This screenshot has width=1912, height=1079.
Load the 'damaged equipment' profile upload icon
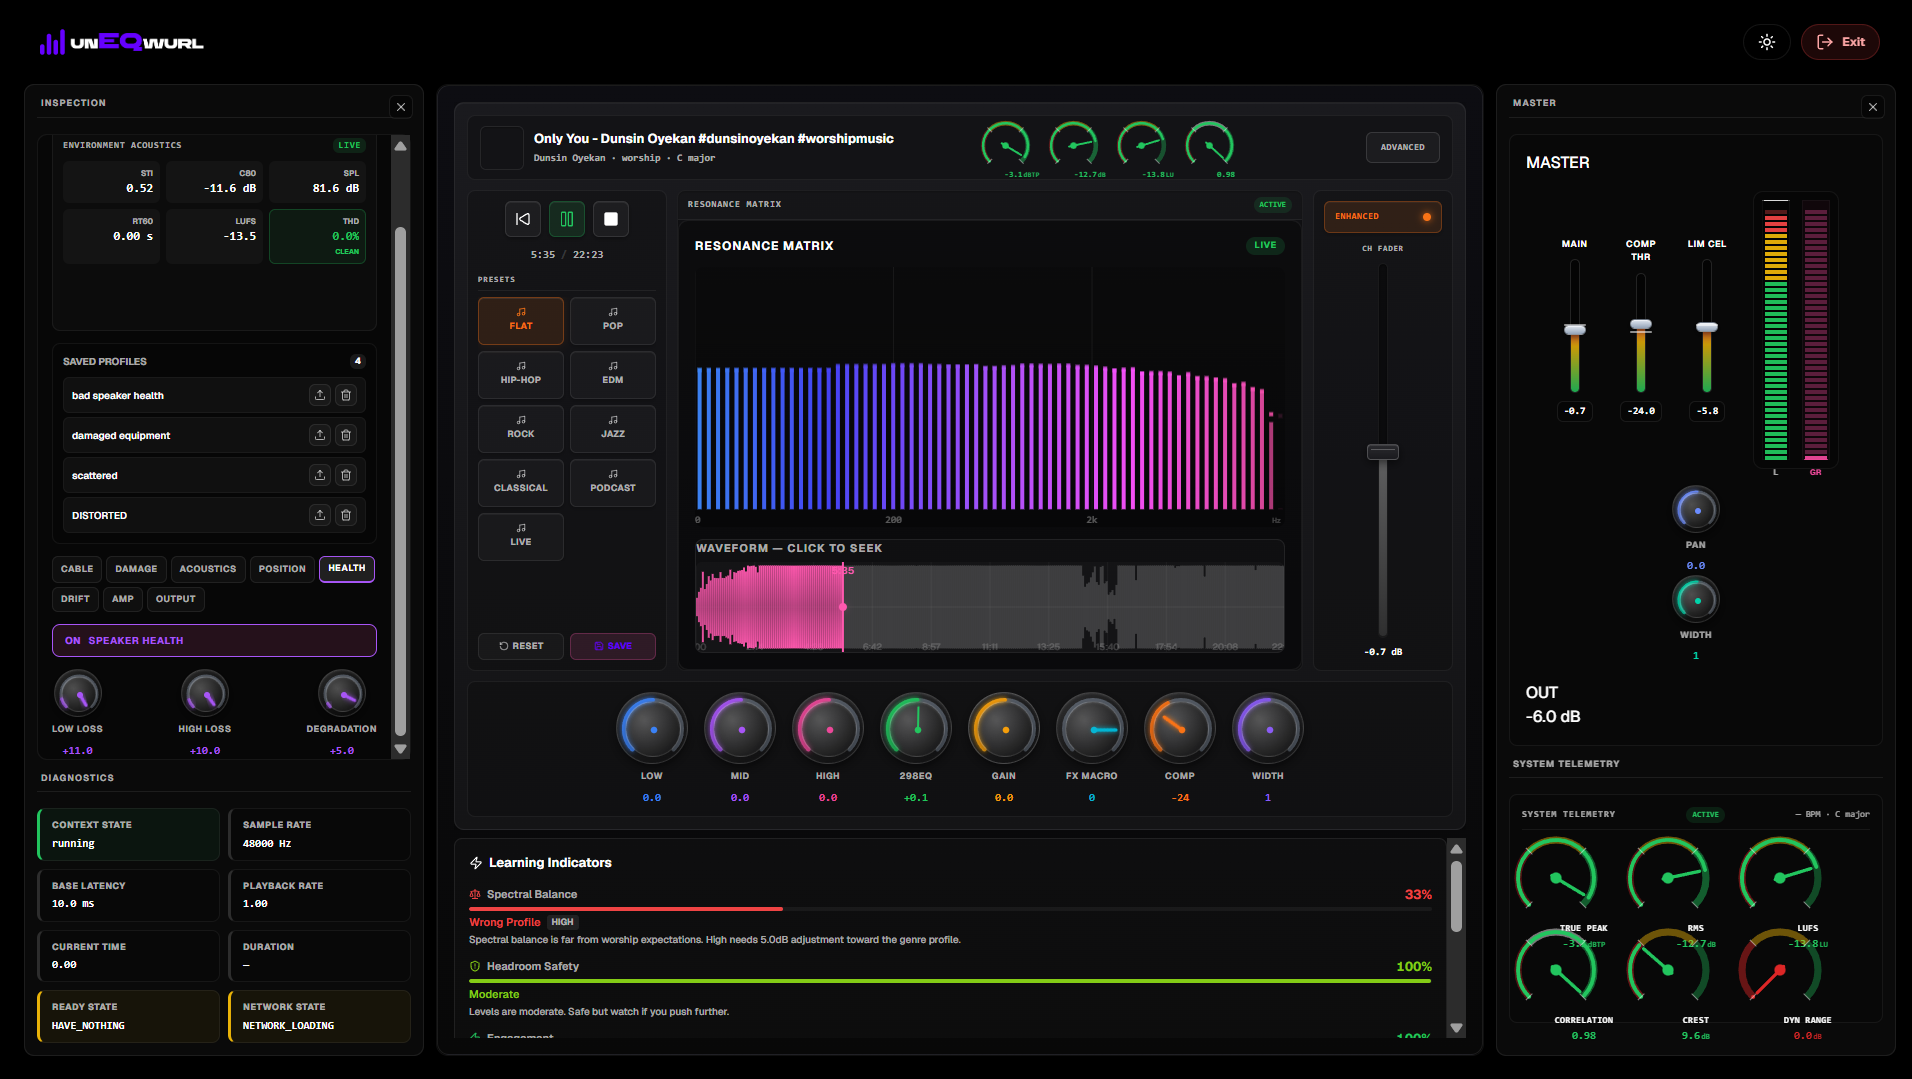(x=320, y=435)
